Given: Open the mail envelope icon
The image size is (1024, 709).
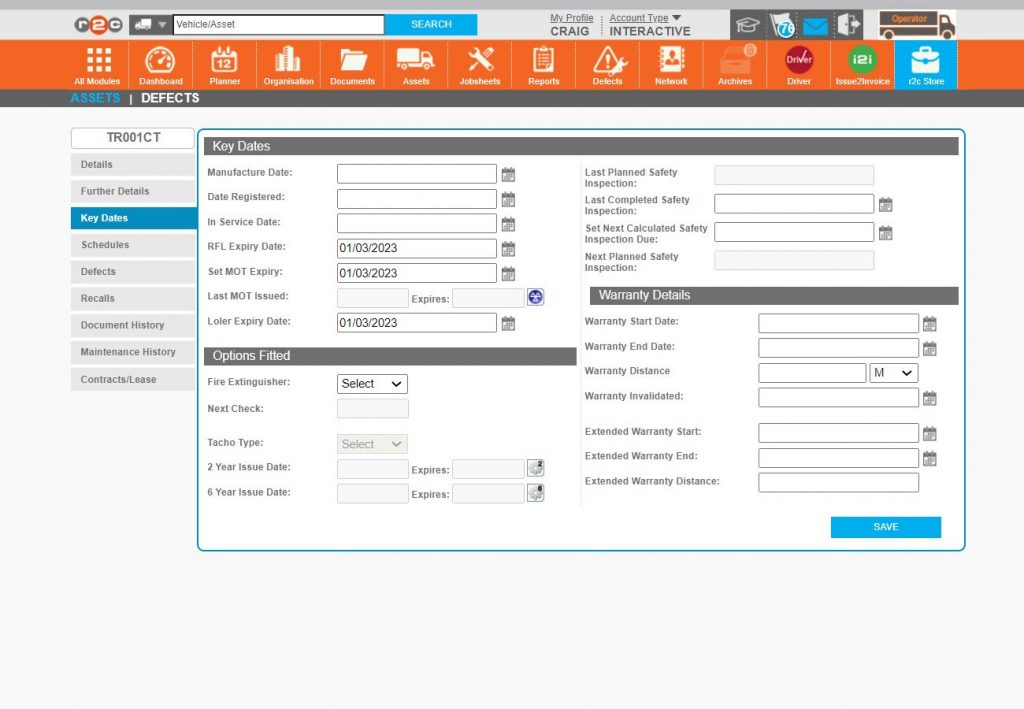Looking at the screenshot, I should click(814, 25).
